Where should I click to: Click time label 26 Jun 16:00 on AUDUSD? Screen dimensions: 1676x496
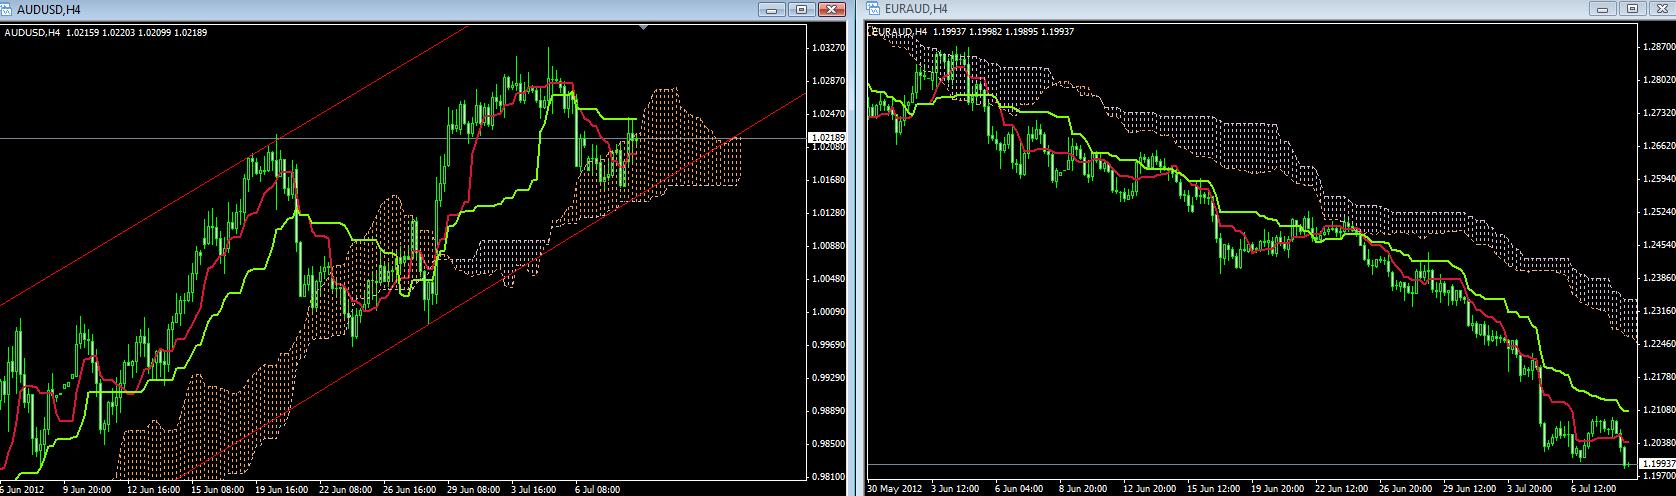pos(411,490)
